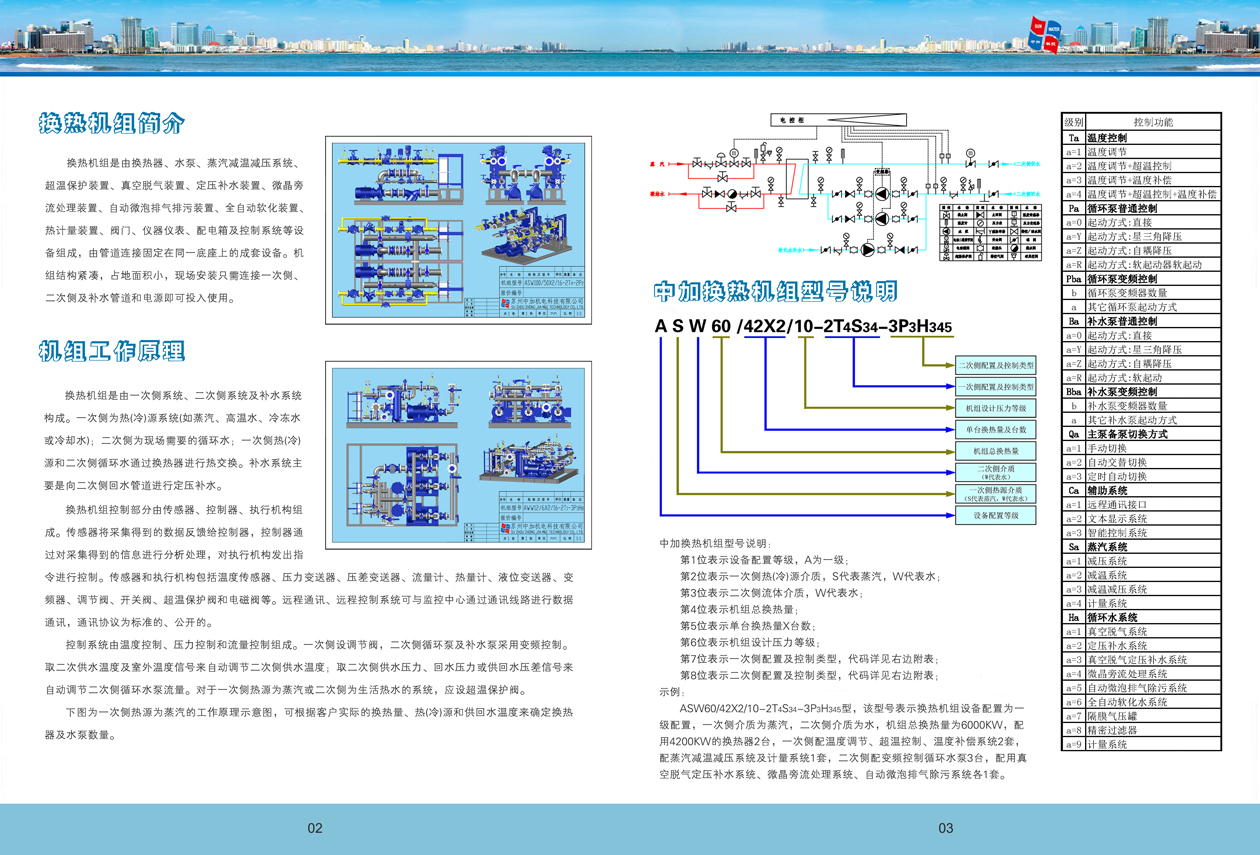Click the page number 03 in footer
The image size is (1260, 855).
click(945, 828)
